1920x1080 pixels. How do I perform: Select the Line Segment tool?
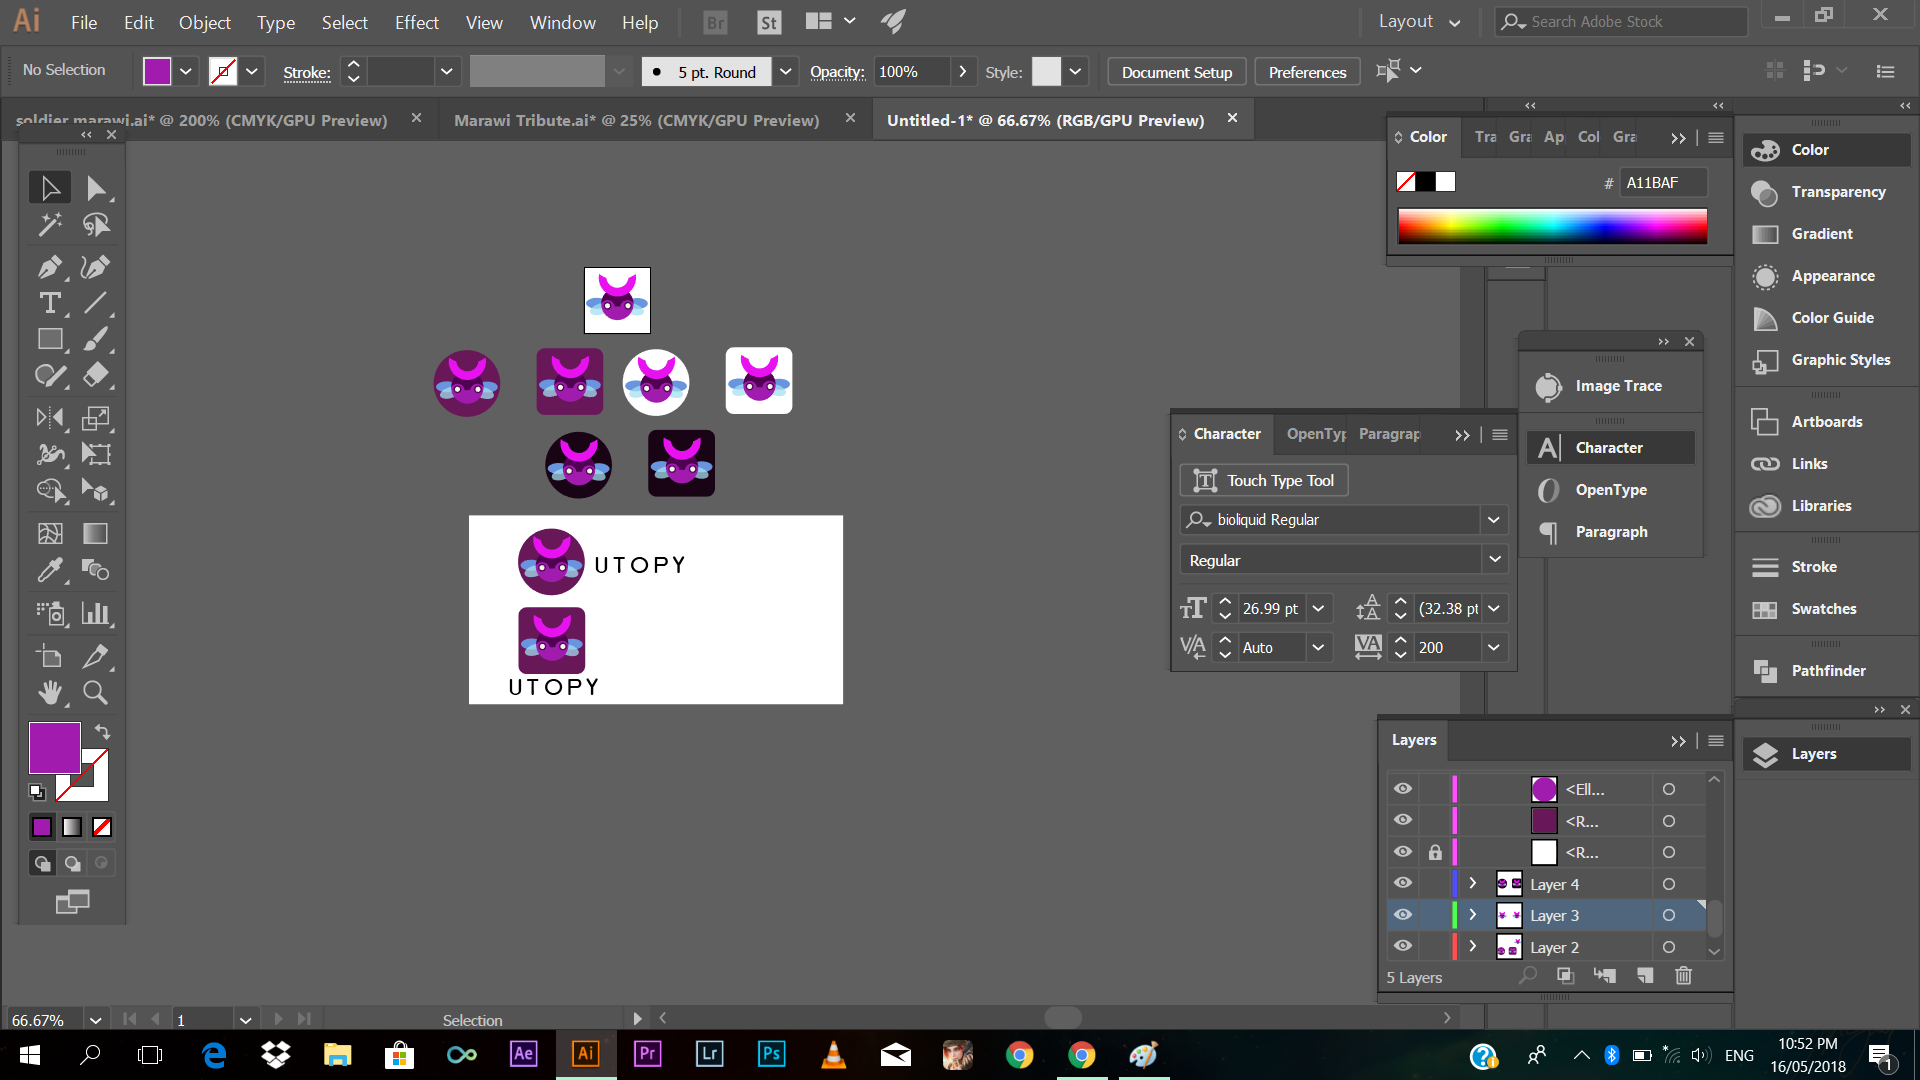(96, 303)
